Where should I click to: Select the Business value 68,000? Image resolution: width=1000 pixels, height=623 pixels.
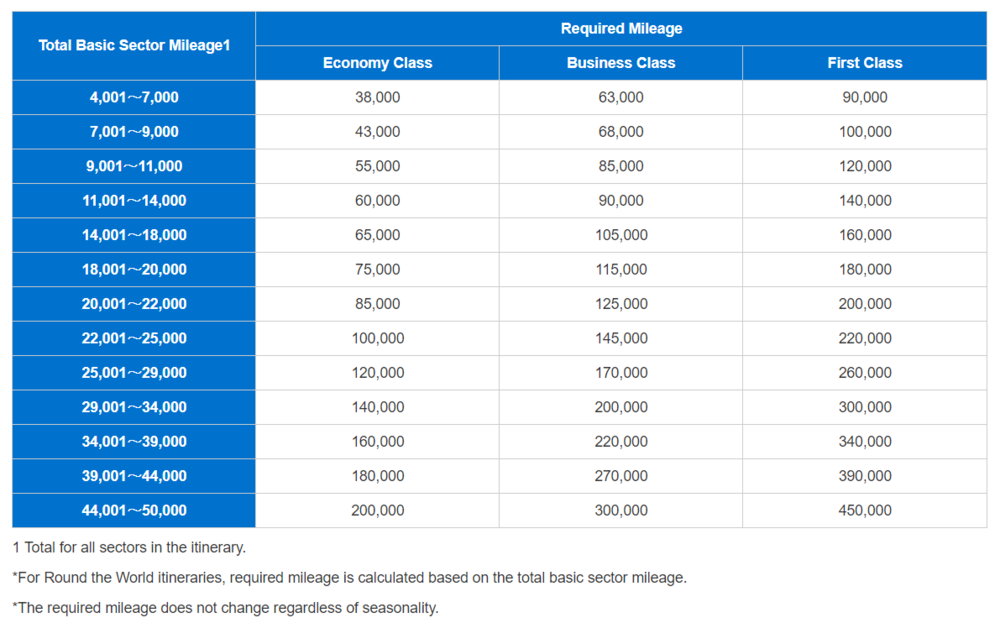621,132
